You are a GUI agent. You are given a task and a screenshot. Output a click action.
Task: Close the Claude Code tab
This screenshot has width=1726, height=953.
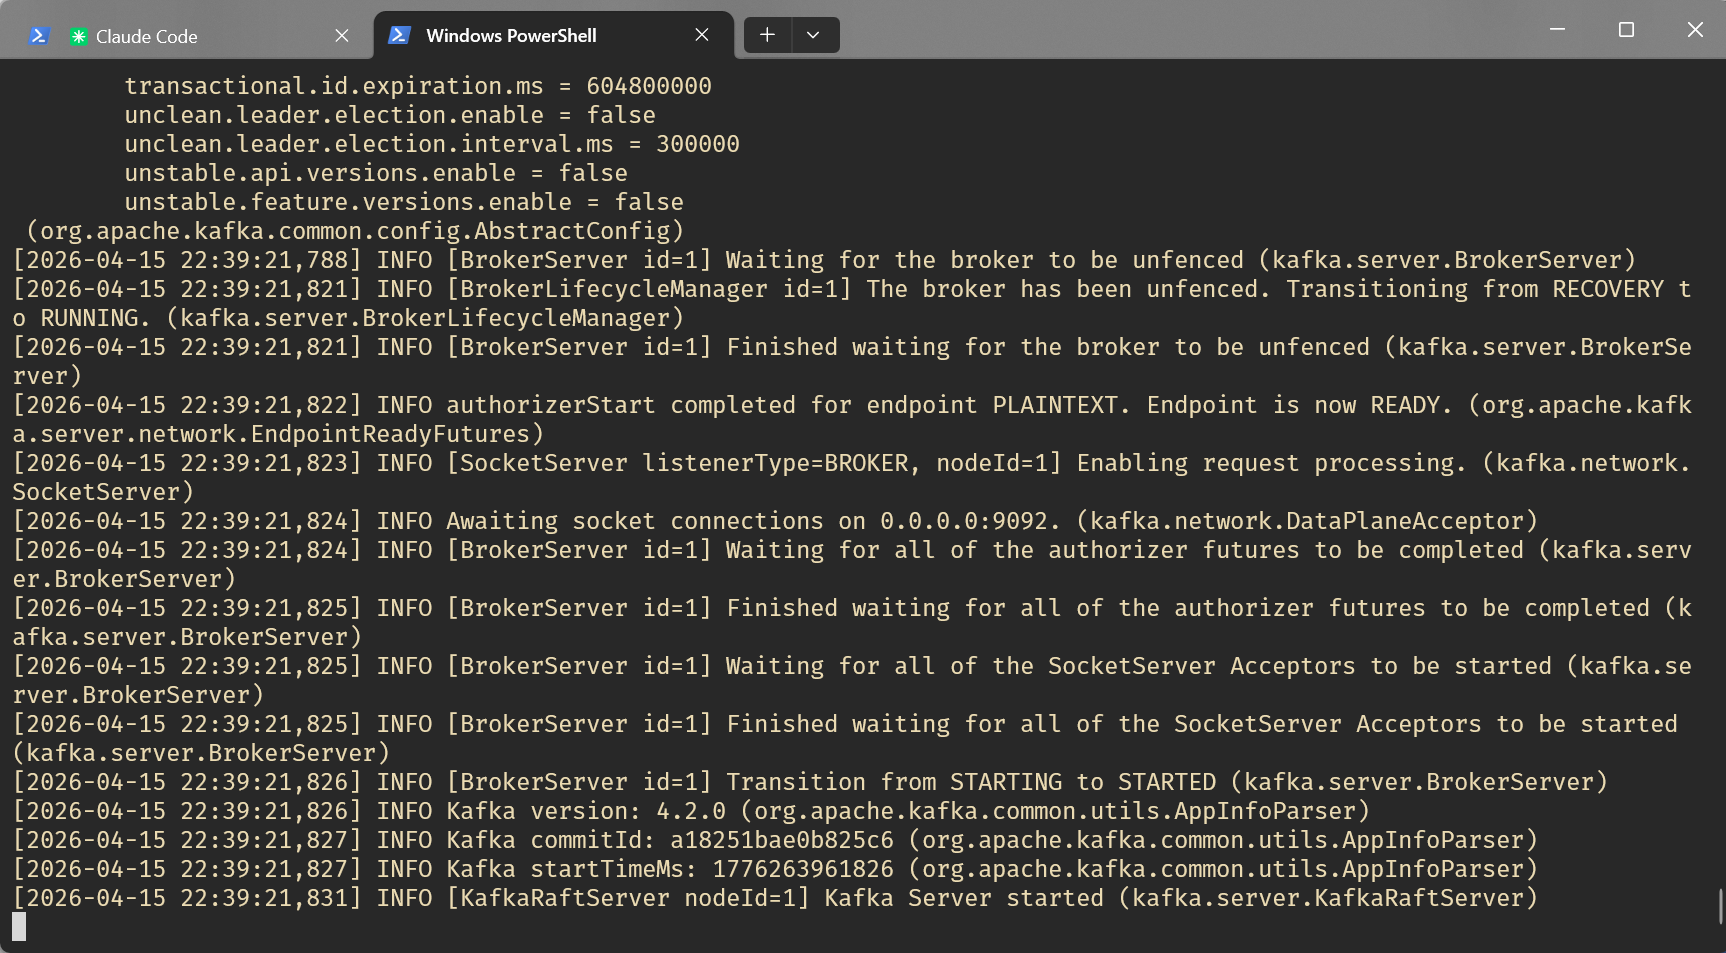342,36
